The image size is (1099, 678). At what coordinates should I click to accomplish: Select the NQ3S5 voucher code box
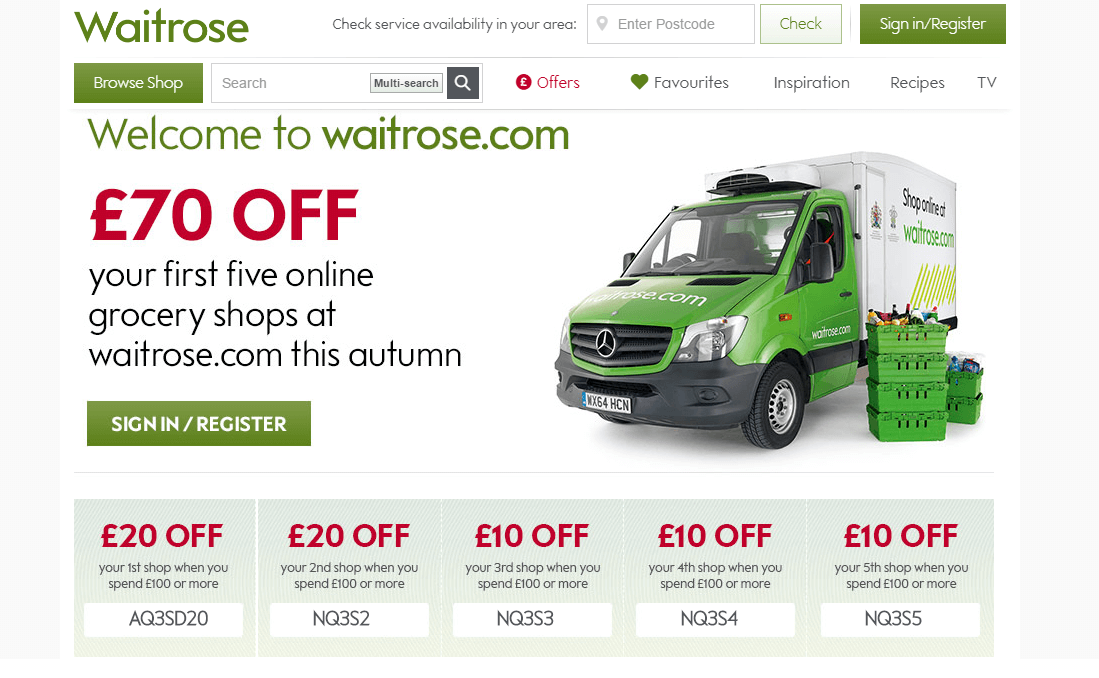(900, 619)
